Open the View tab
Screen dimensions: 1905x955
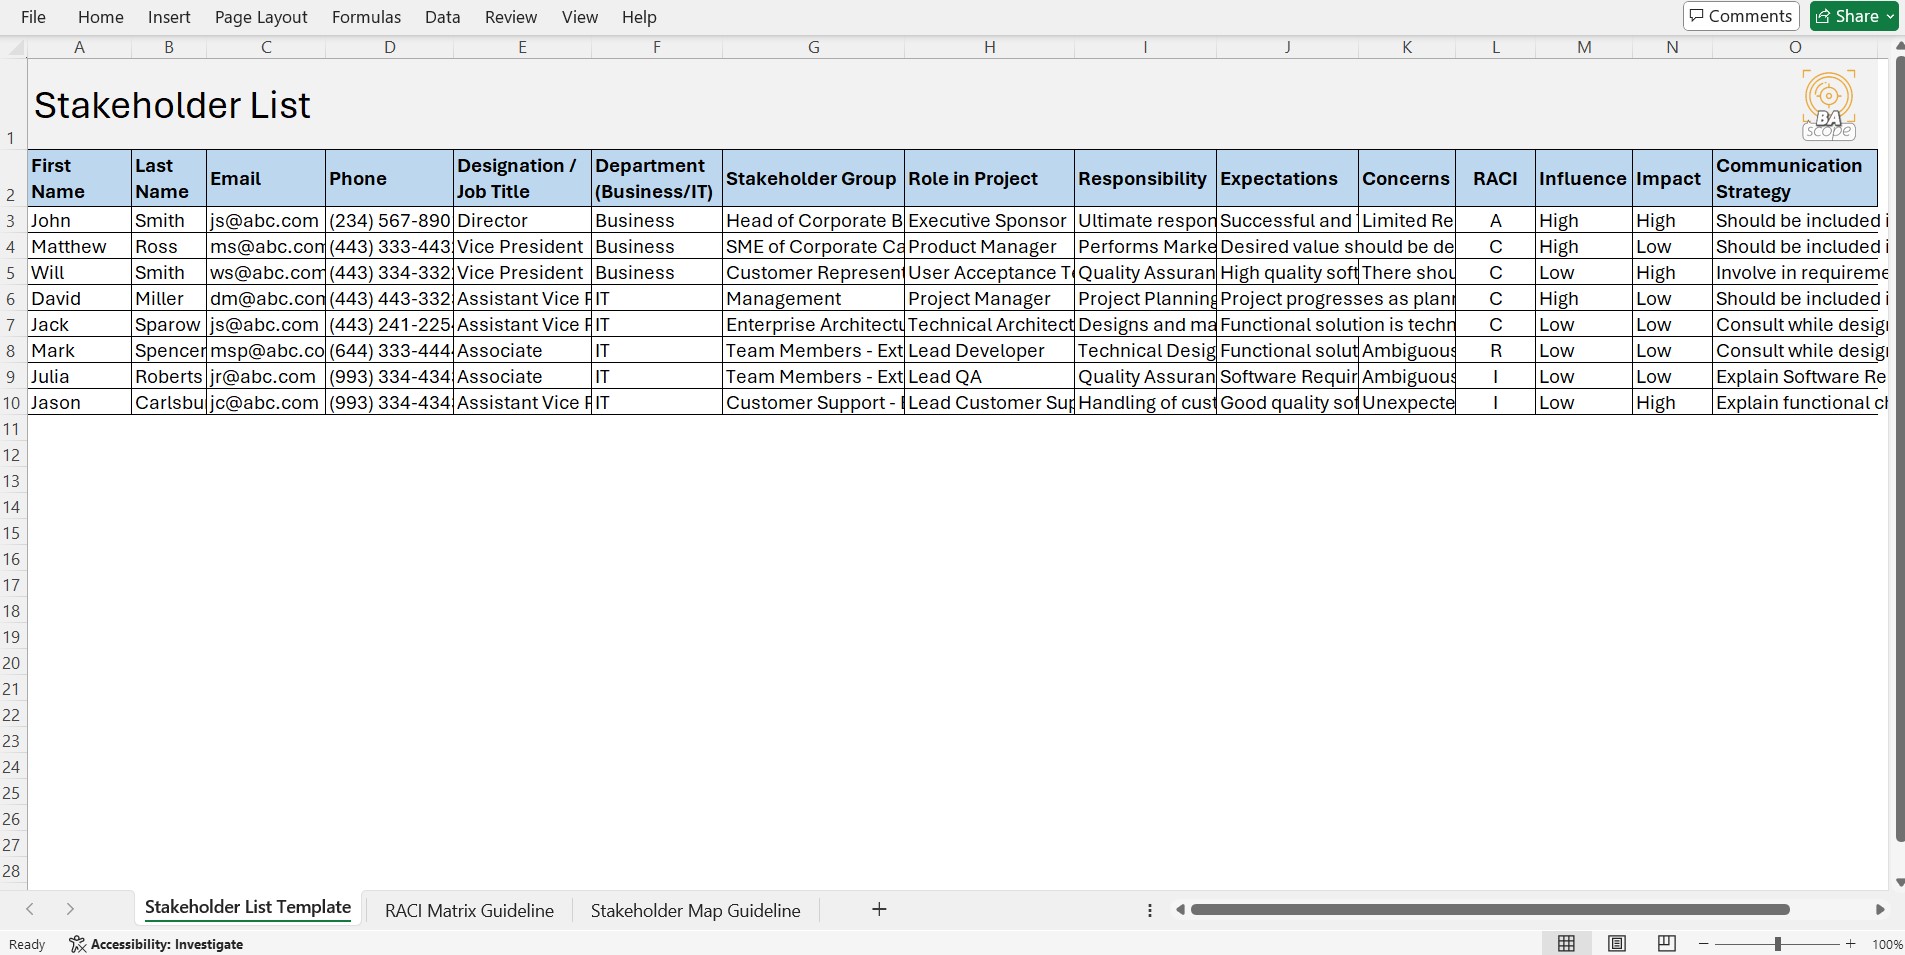pyautogui.click(x=580, y=17)
